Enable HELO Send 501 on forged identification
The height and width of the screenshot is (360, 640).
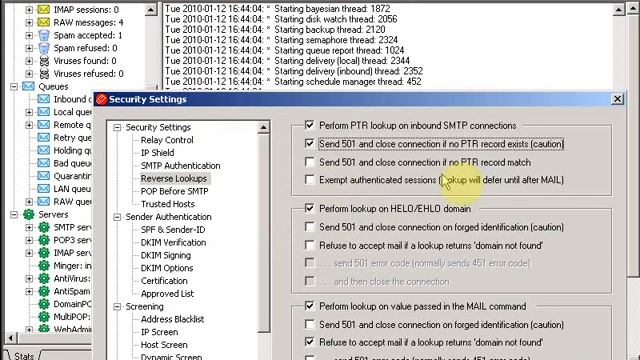click(x=310, y=227)
